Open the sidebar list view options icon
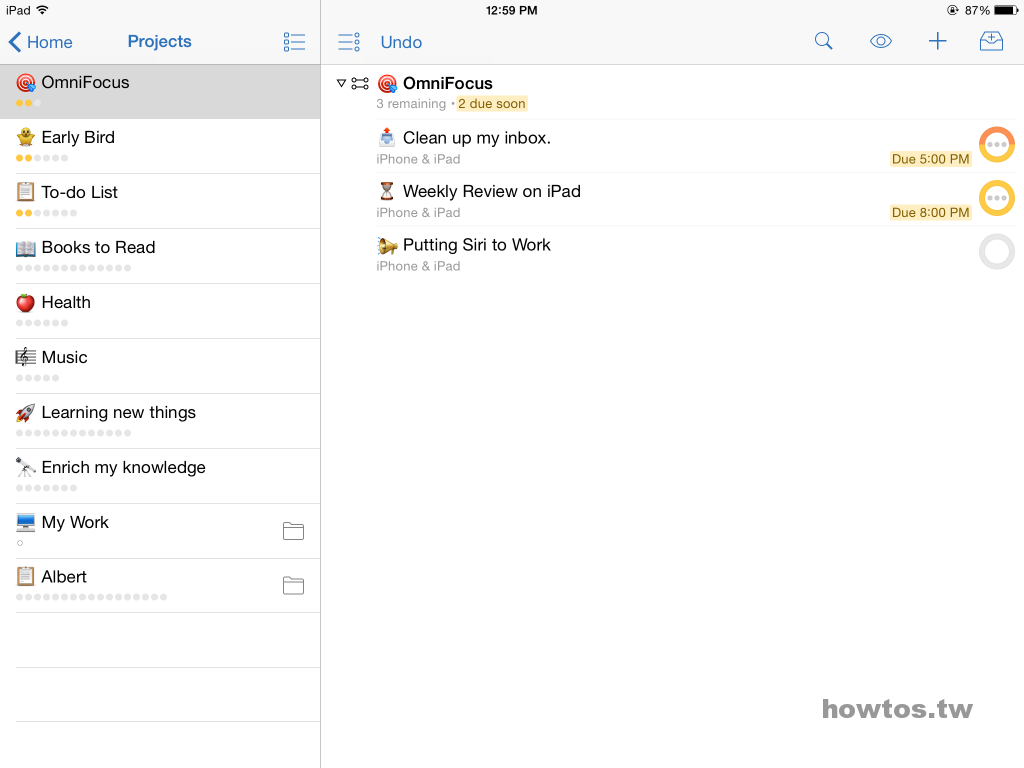The height and width of the screenshot is (768, 1024). pyautogui.click(x=294, y=42)
